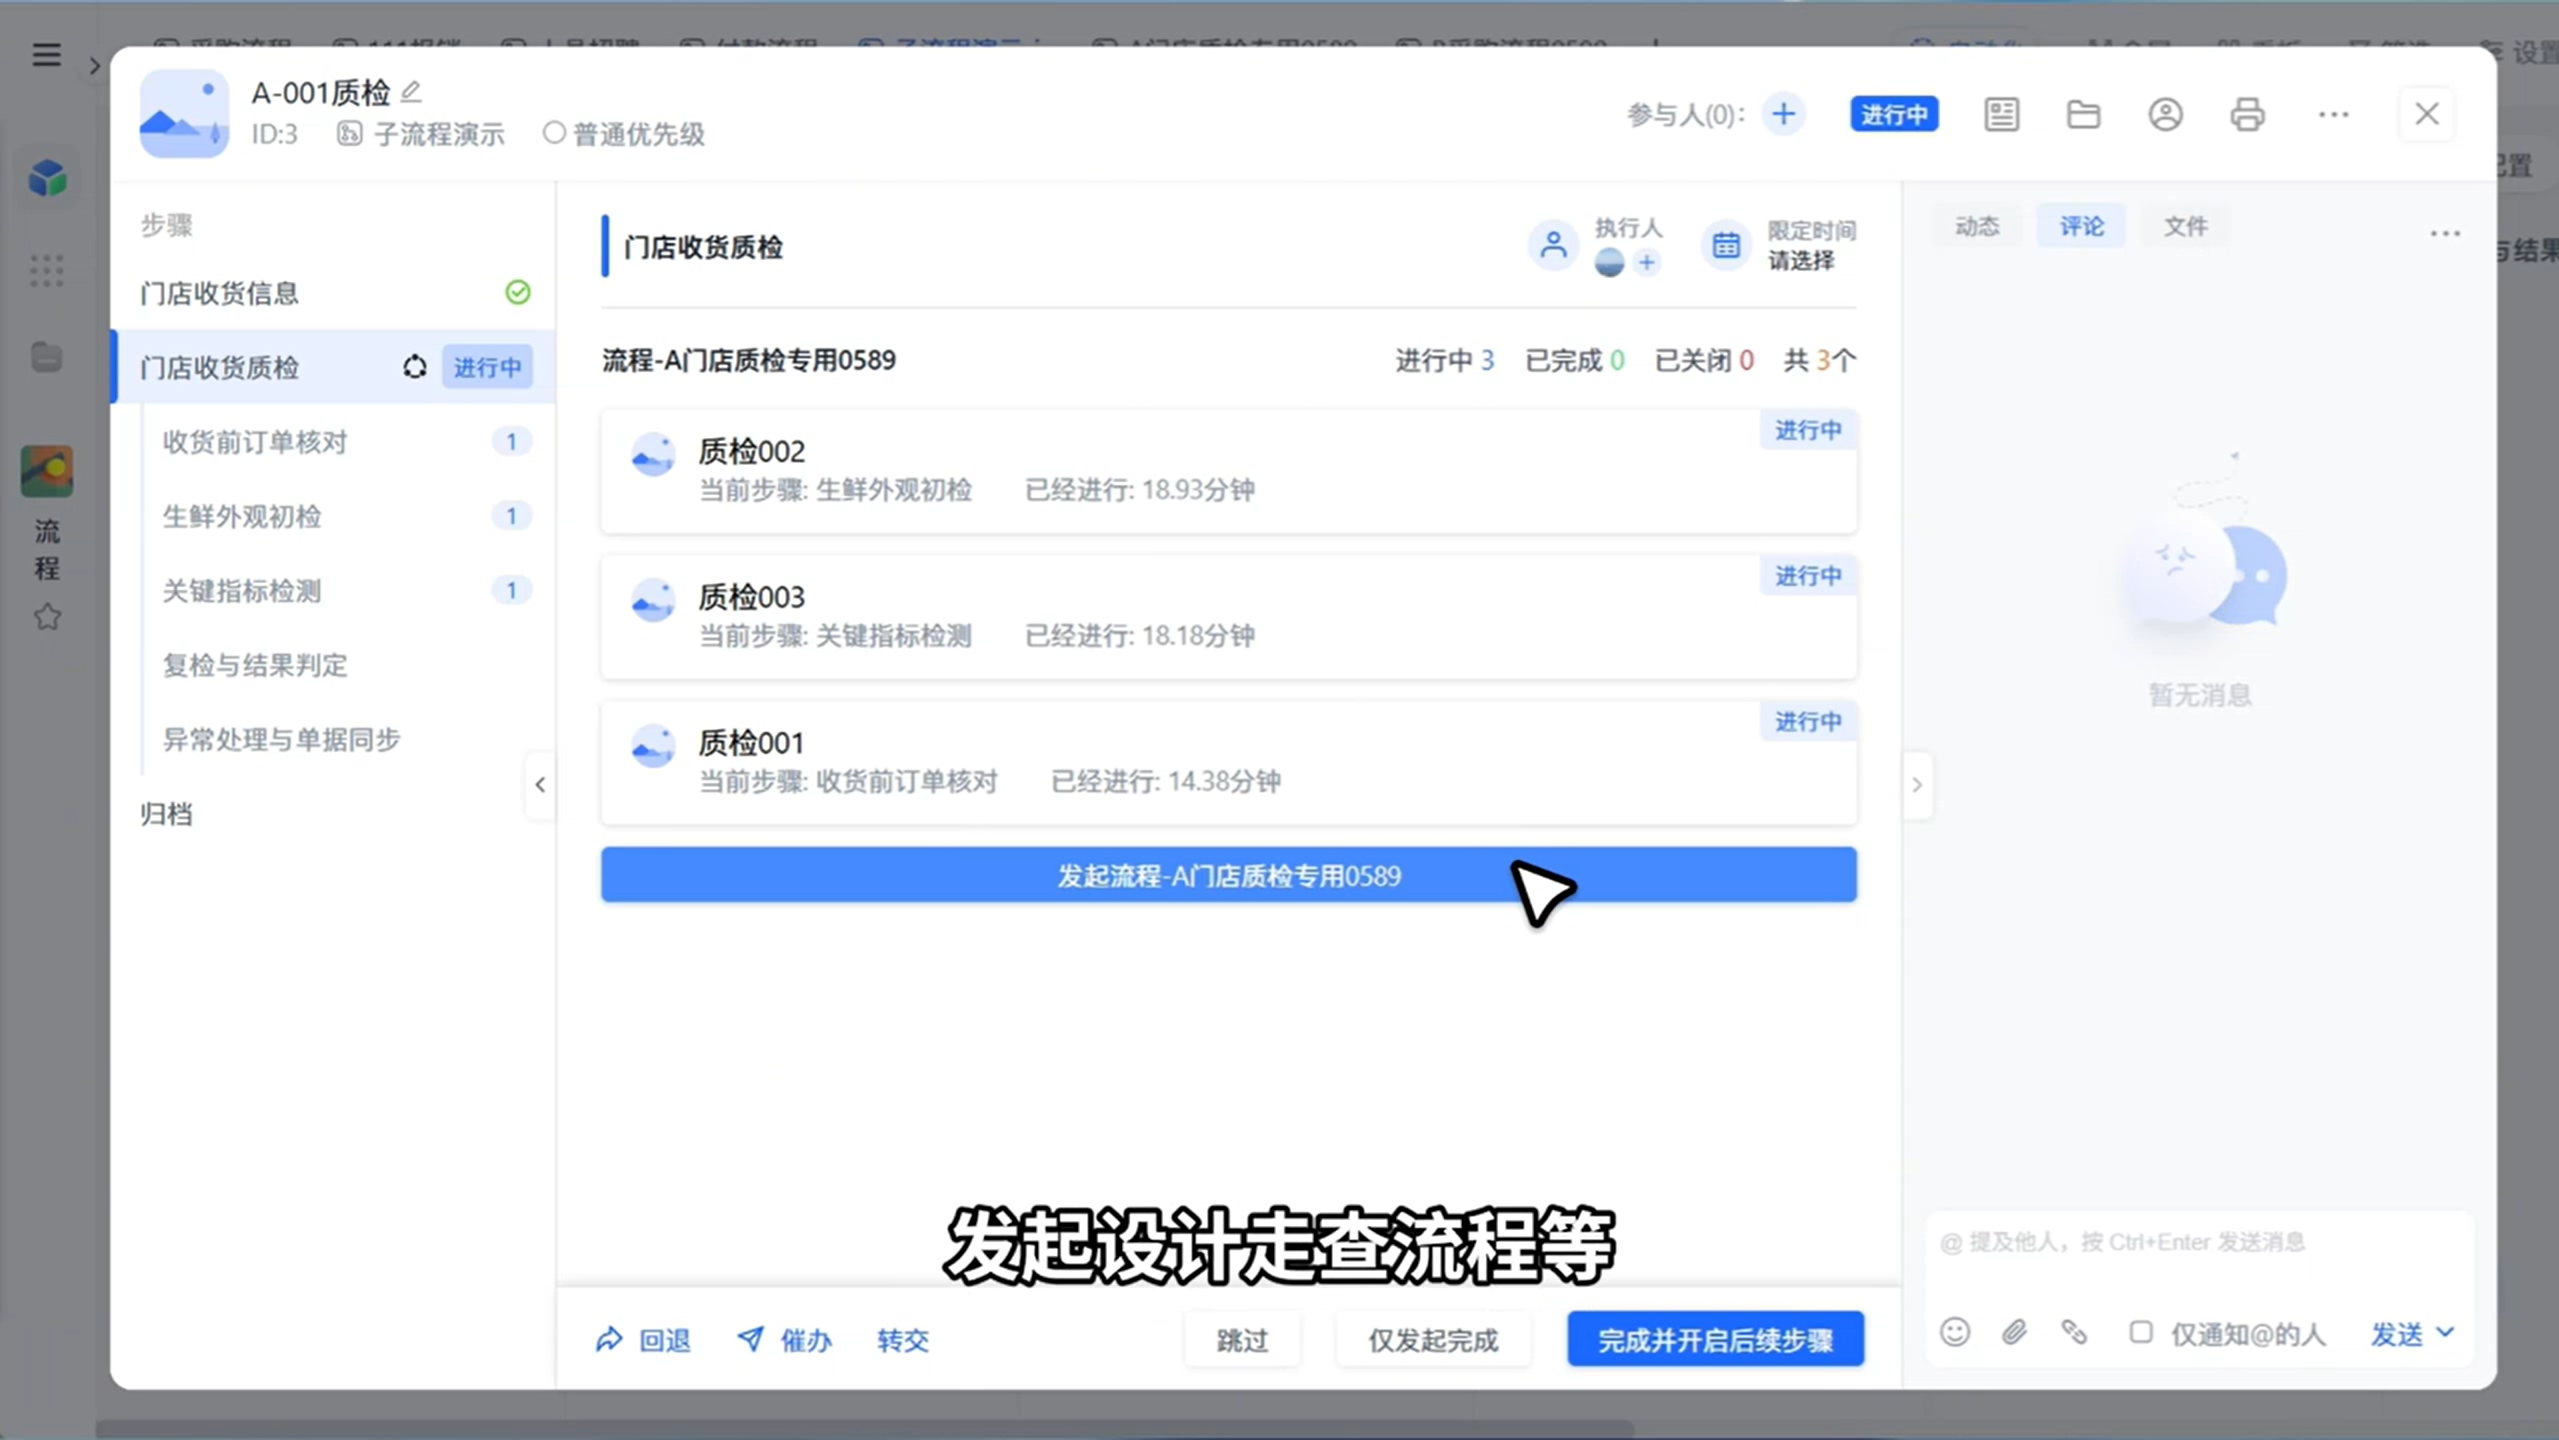Collapse the left steps panel arrow
This screenshot has height=1440, width=2559.
click(x=540, y=785)
